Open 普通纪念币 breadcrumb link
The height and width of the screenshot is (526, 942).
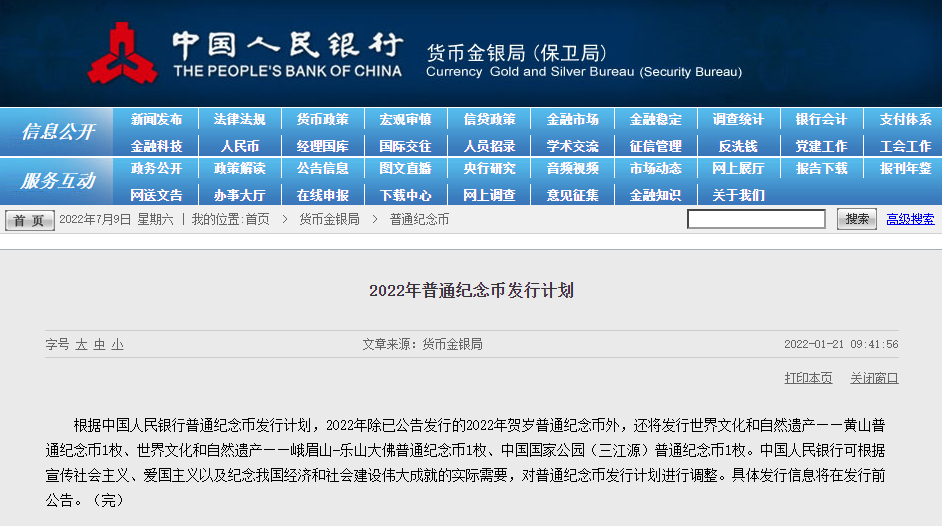(x=419, y=220)
